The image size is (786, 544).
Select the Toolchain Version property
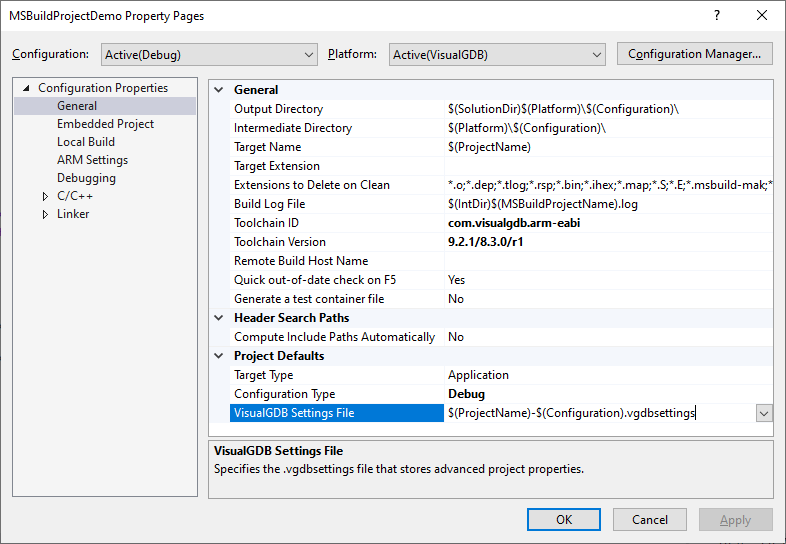337,242
